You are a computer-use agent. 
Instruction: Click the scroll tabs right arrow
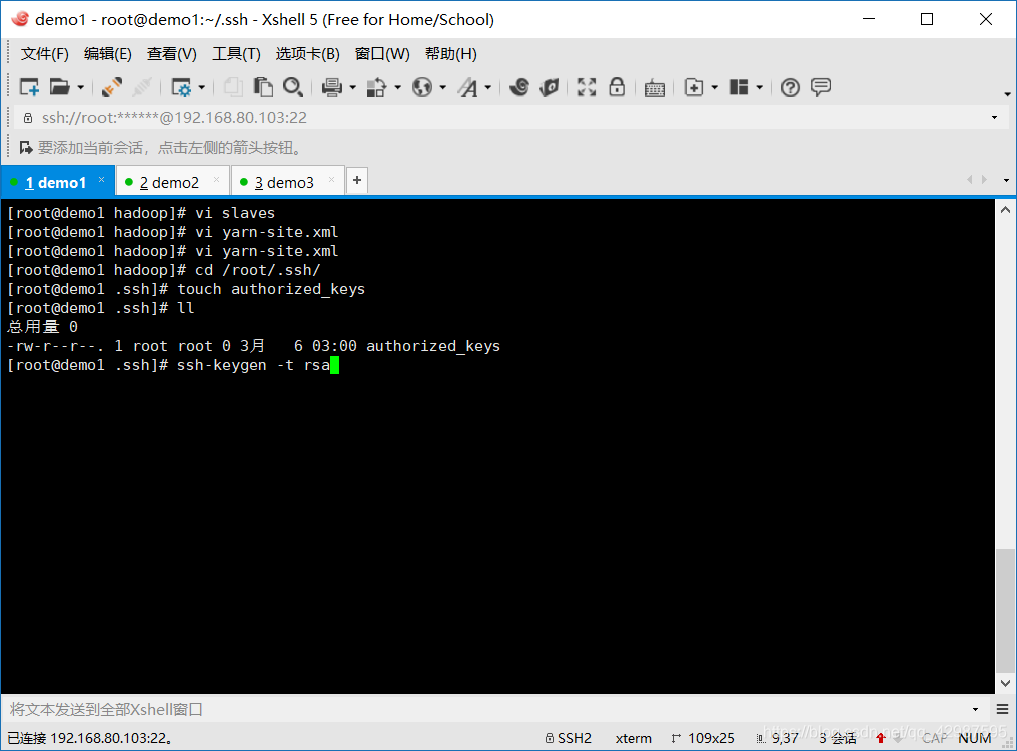pyautogui.click(x=985, y=180)
